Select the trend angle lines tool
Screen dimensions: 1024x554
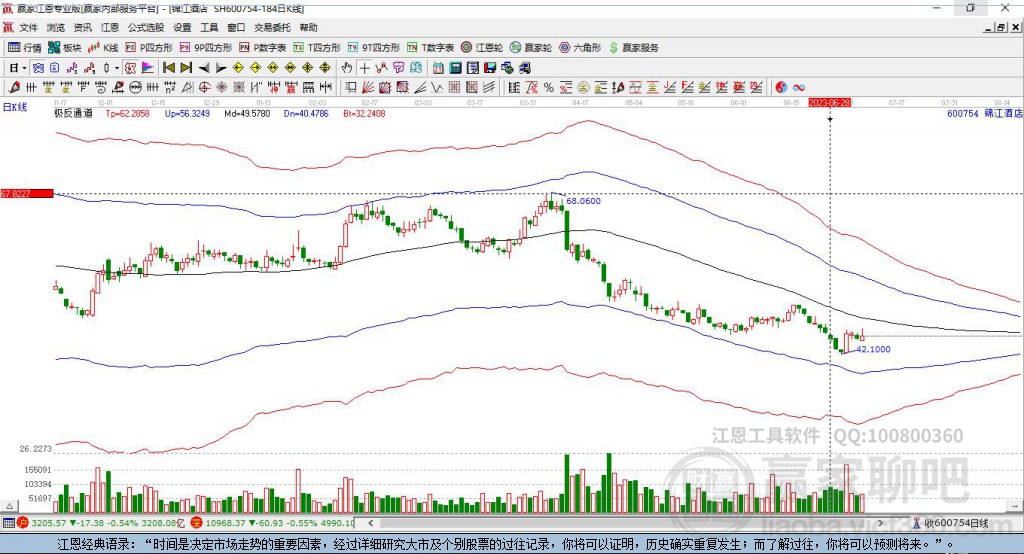pos(420,87)
